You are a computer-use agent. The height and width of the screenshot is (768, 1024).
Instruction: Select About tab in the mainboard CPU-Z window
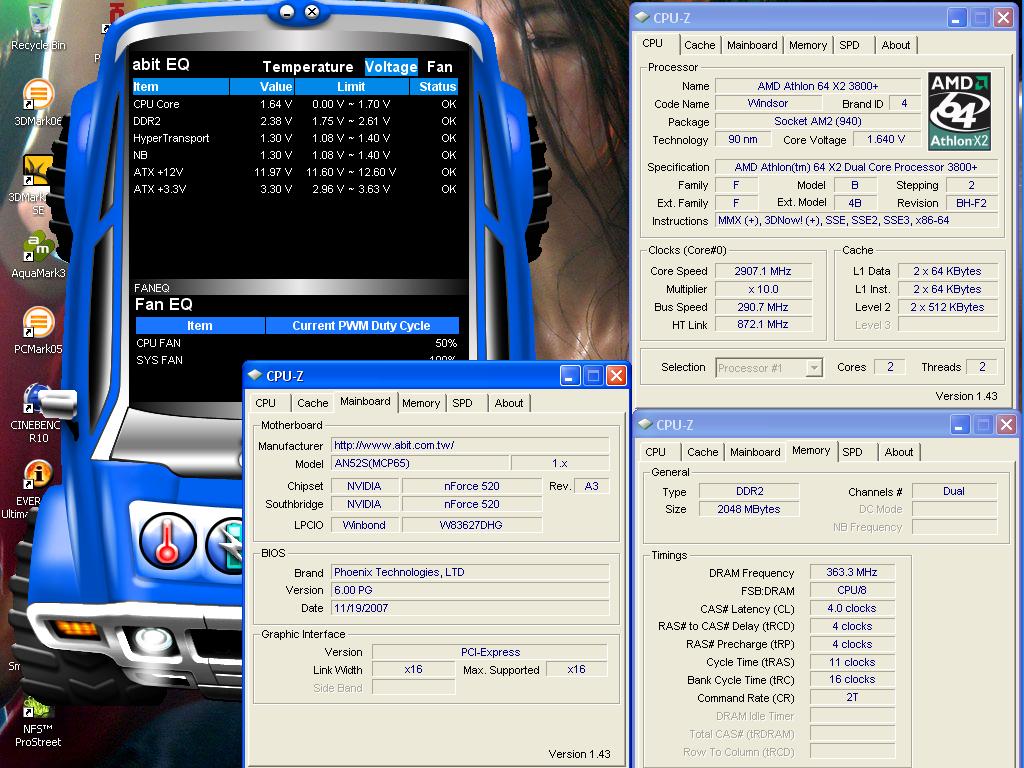[508, 403]
